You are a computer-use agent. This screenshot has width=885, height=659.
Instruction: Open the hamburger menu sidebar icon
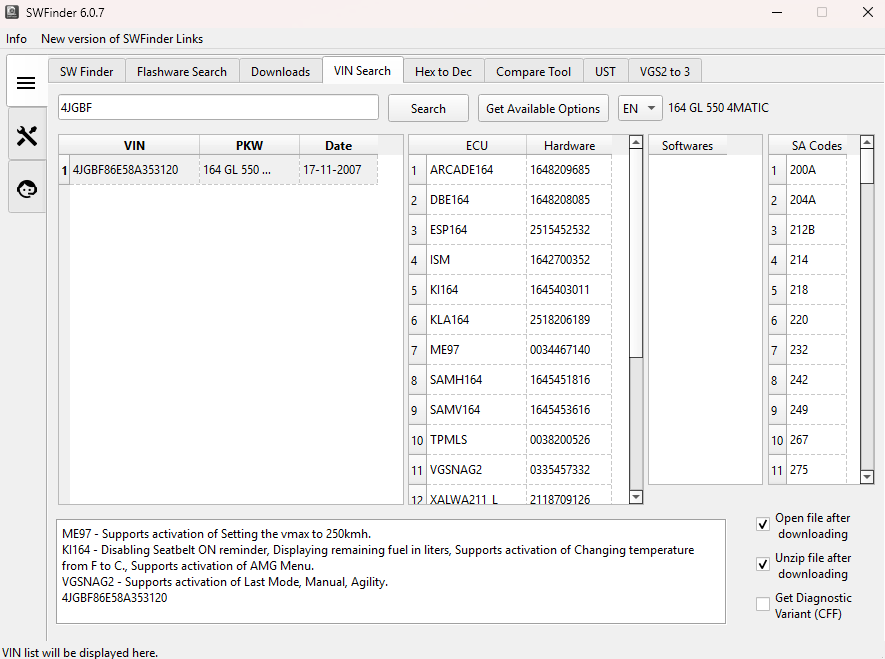[x=26, y=84]
